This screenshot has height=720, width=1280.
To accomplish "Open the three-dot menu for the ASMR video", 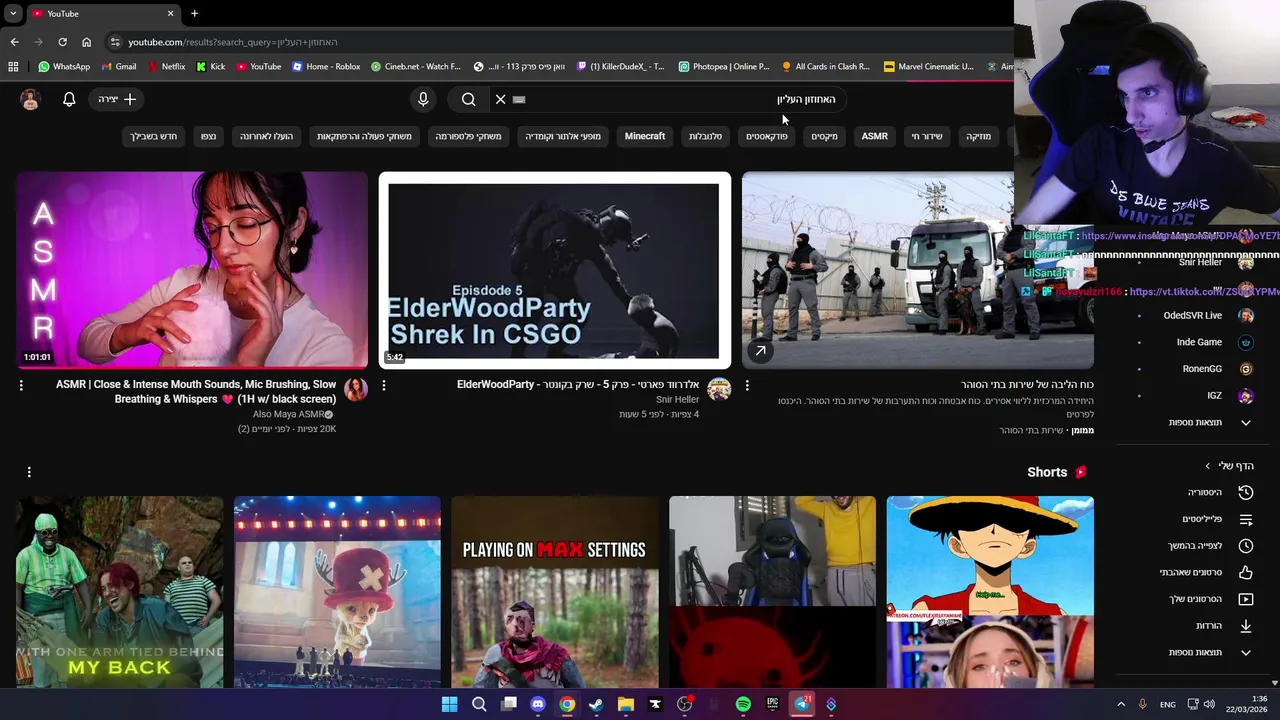I will click(21, 385).
